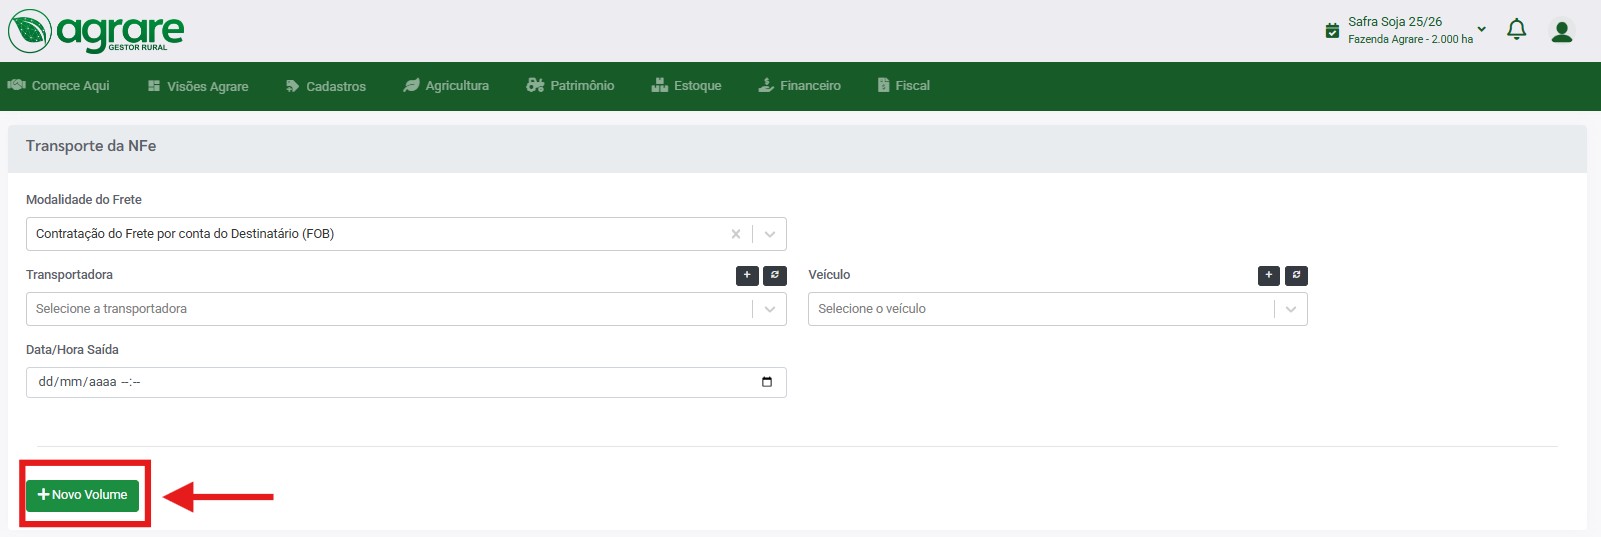
Task: Click the Selecione a transportadora field
Action: pyautogui.click(x=406, y=309)
